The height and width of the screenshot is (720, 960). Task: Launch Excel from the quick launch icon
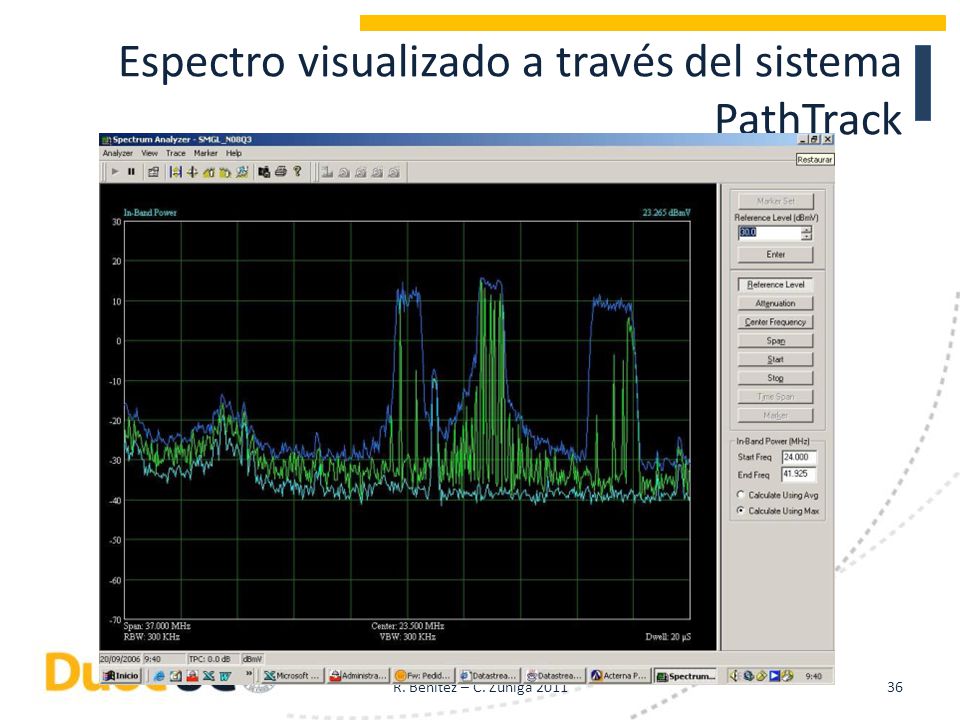[209, 676]
